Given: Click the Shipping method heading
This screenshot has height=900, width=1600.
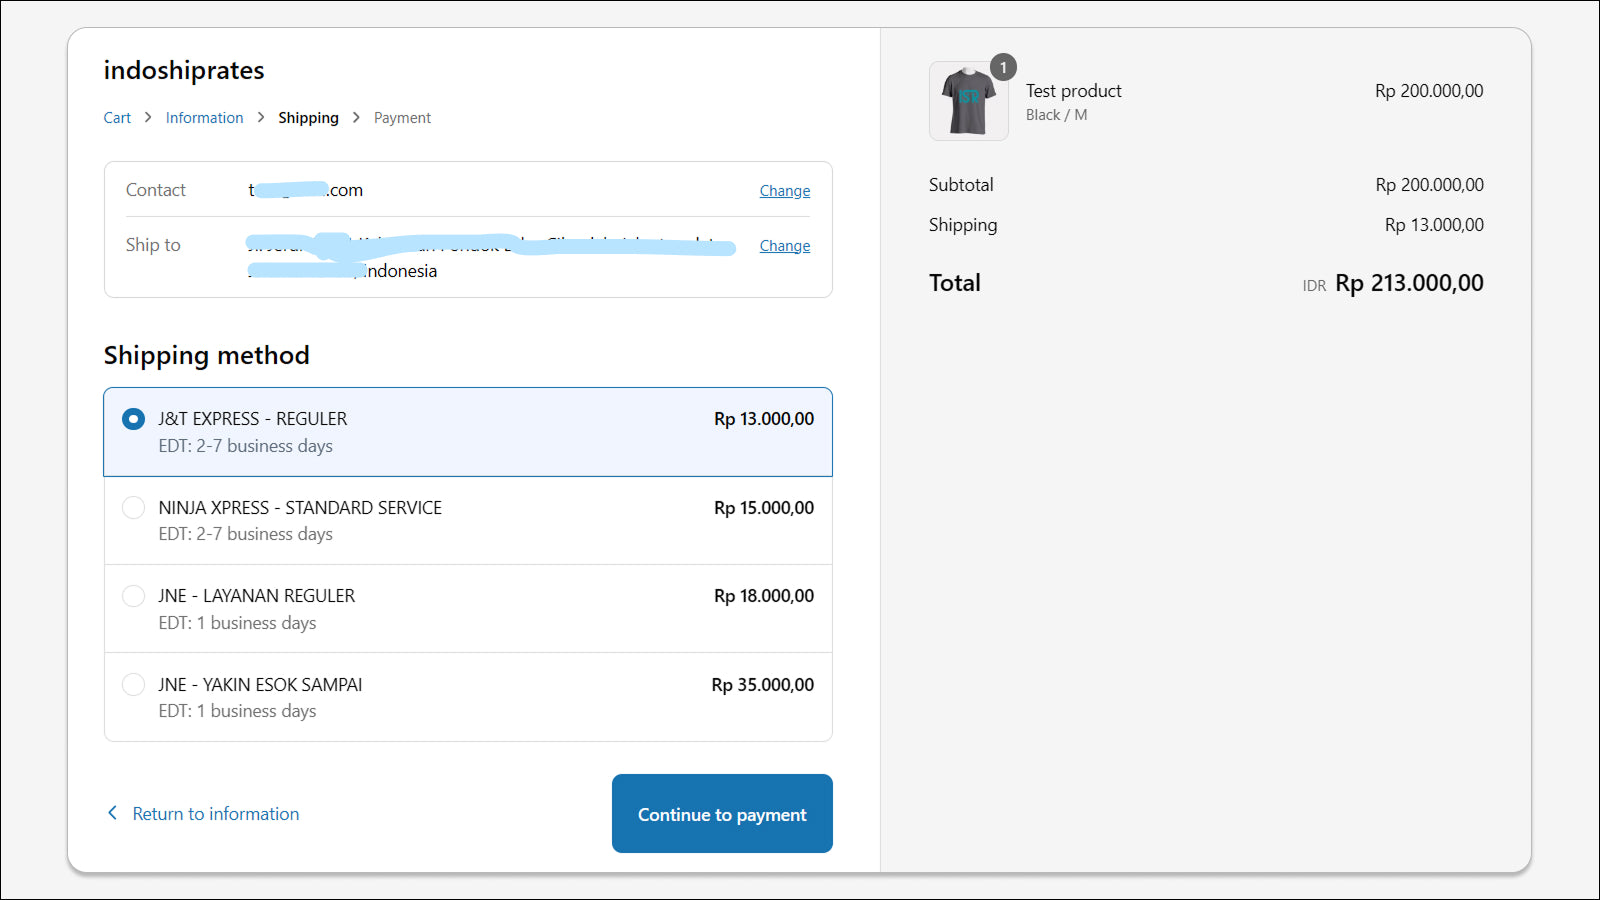Looking at the screenshot, I should (x=207, y=356).
